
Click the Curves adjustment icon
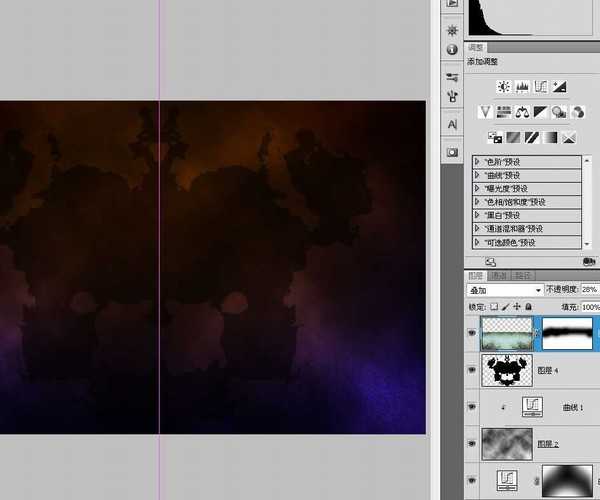coord(541,87)
